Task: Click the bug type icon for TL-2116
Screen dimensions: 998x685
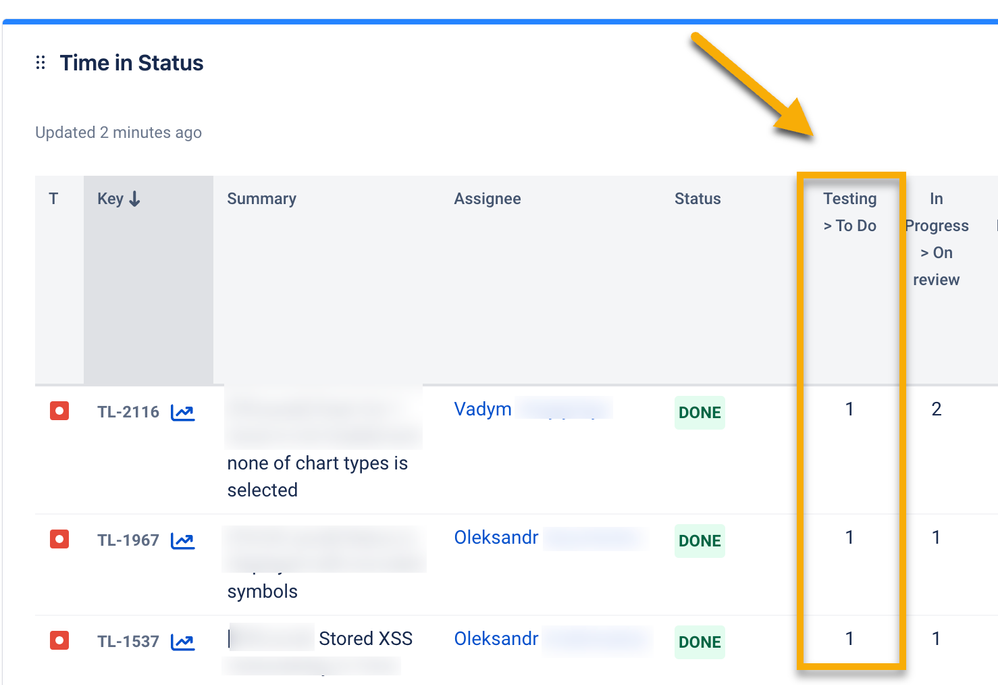Action: point(60,411)
